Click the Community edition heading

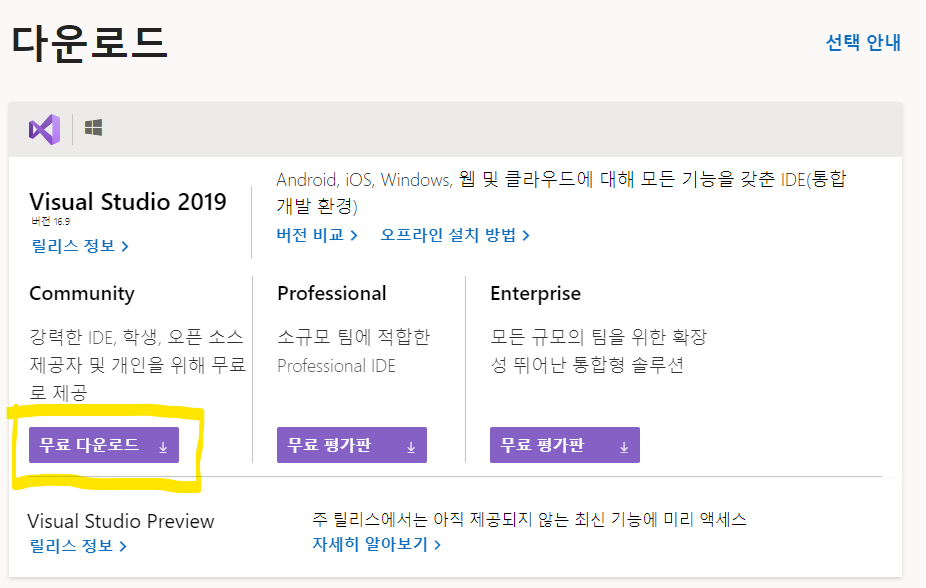pos(81,293)
